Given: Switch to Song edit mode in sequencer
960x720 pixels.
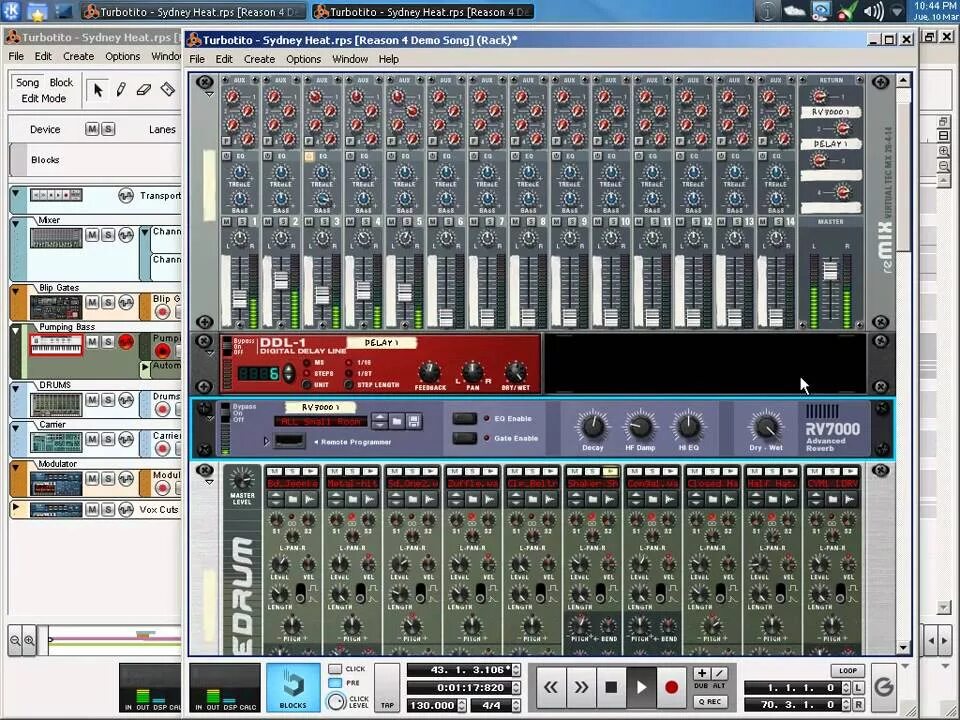Looking at the screenshot, I should (x=27, y=83).
